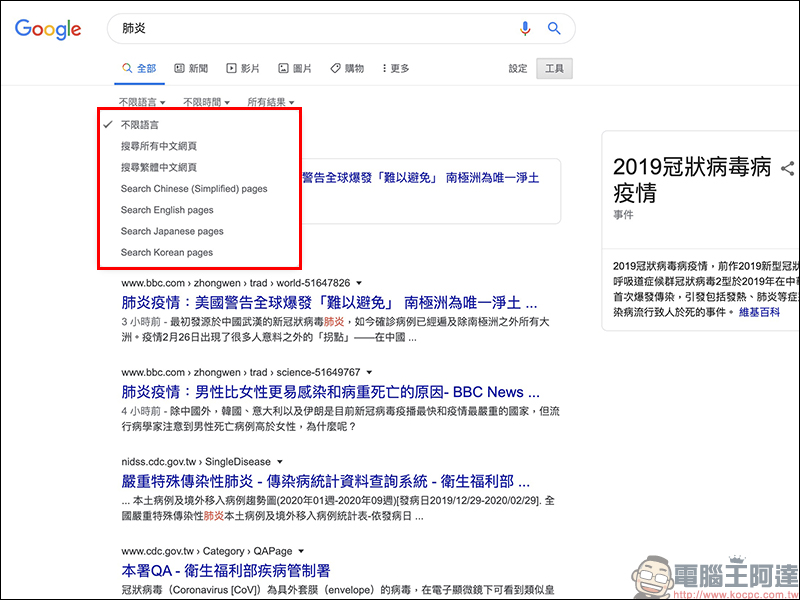The image size is (800, 600).
Task: Select 搜尋繁體中文網頁 language option
Action: click(x=159, y=167)
